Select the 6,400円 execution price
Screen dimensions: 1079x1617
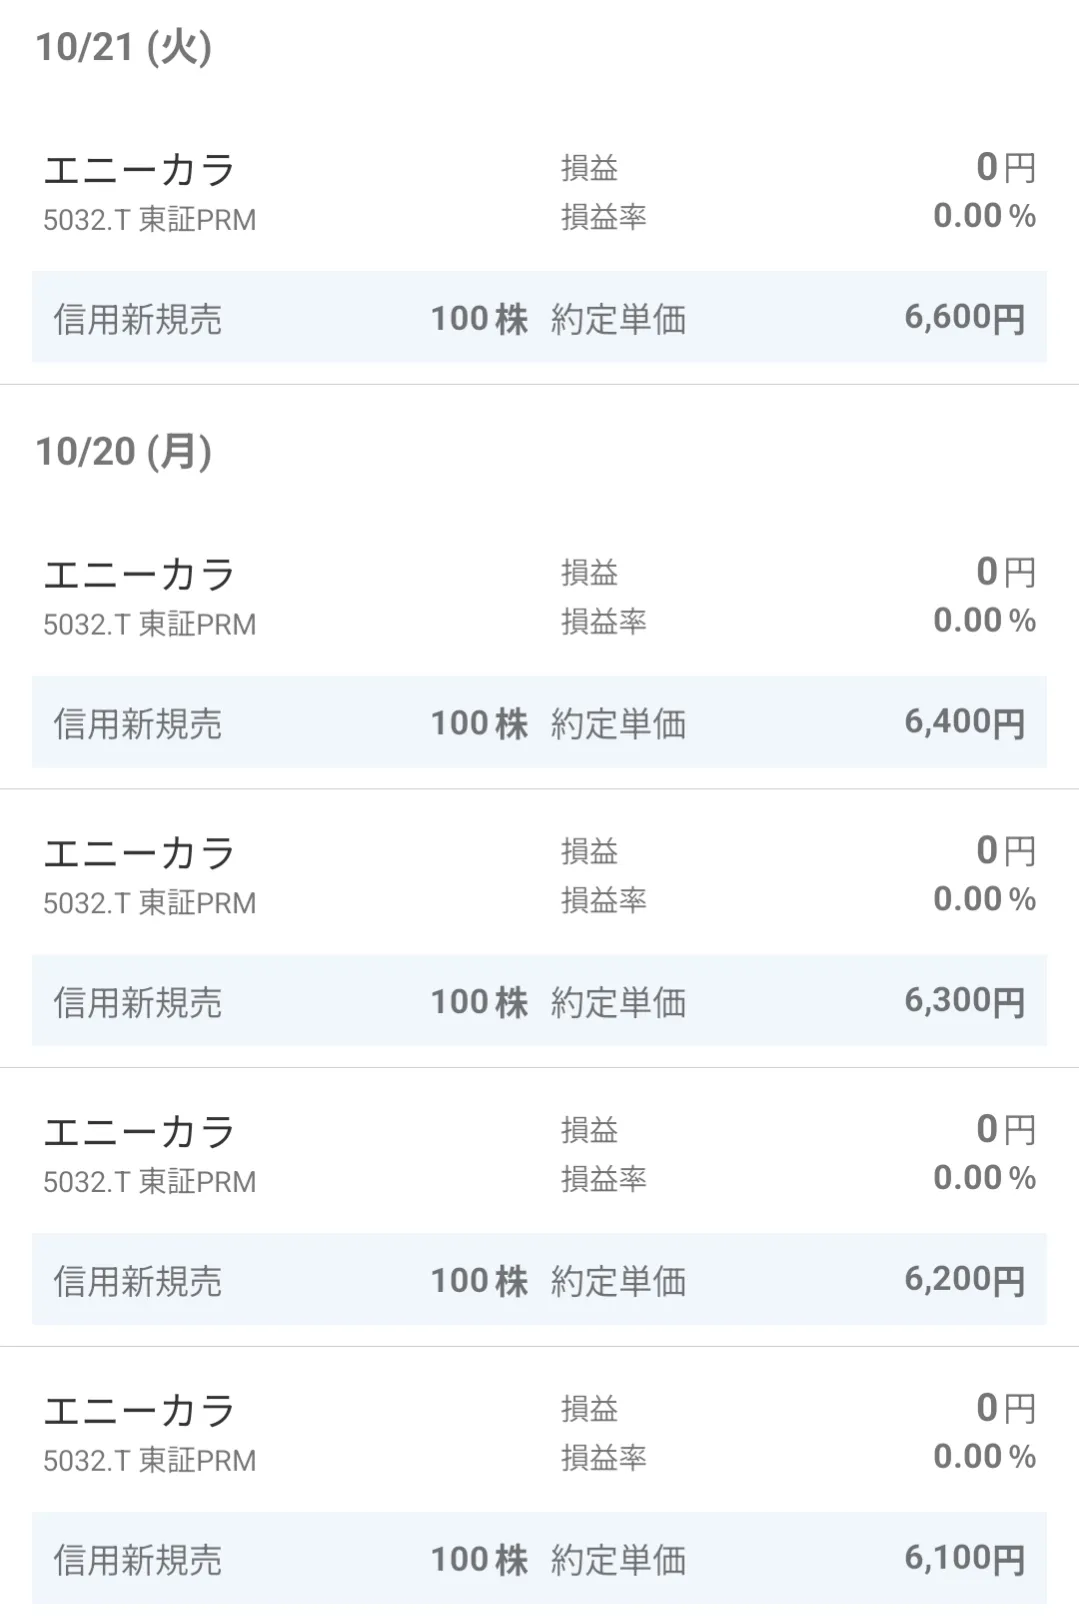pos(964,722)
